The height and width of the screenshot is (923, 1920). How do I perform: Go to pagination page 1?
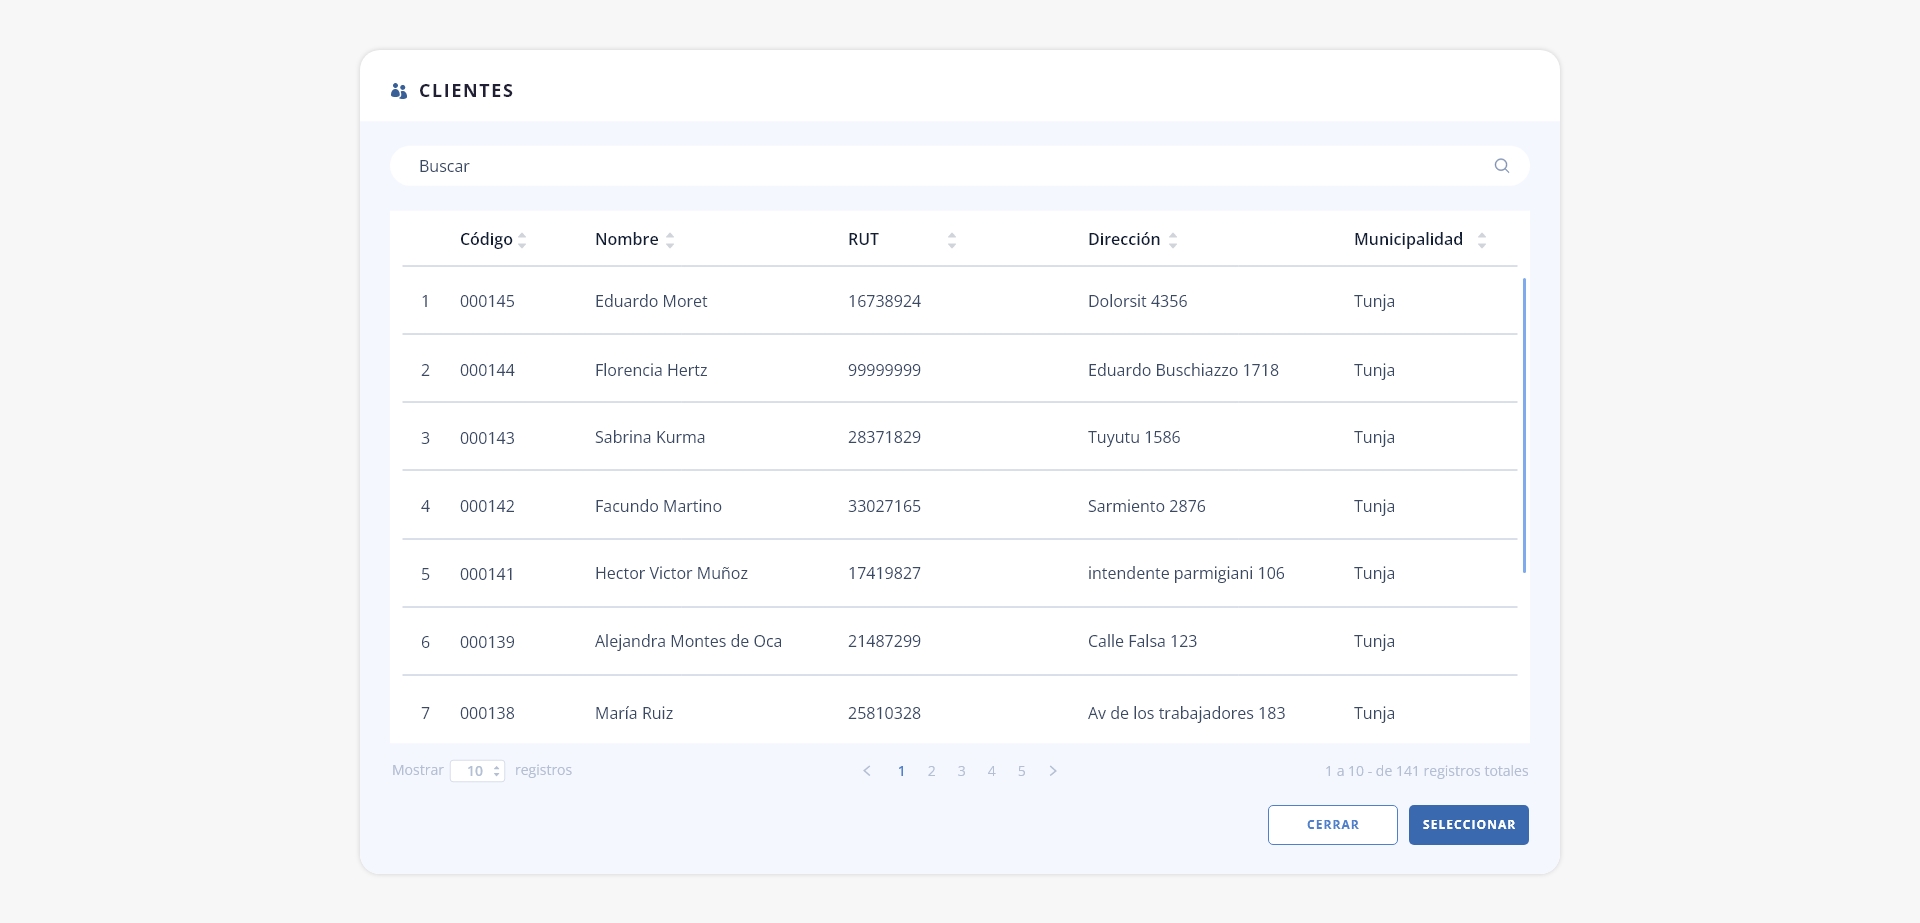901,771
